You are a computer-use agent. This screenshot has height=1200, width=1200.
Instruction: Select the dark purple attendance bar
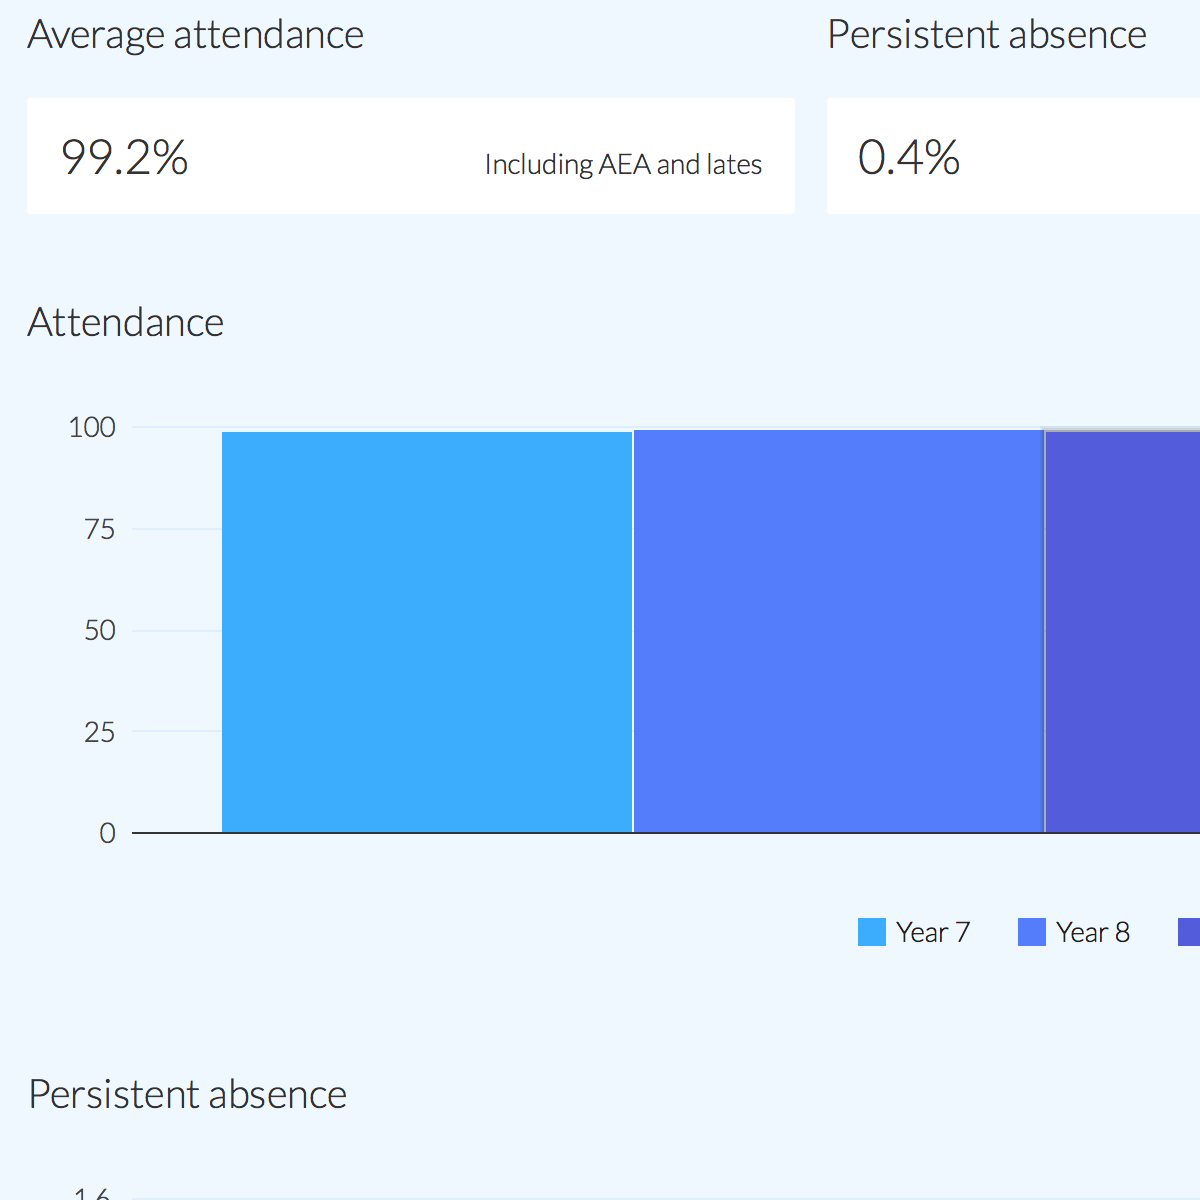click(1123, 632)
